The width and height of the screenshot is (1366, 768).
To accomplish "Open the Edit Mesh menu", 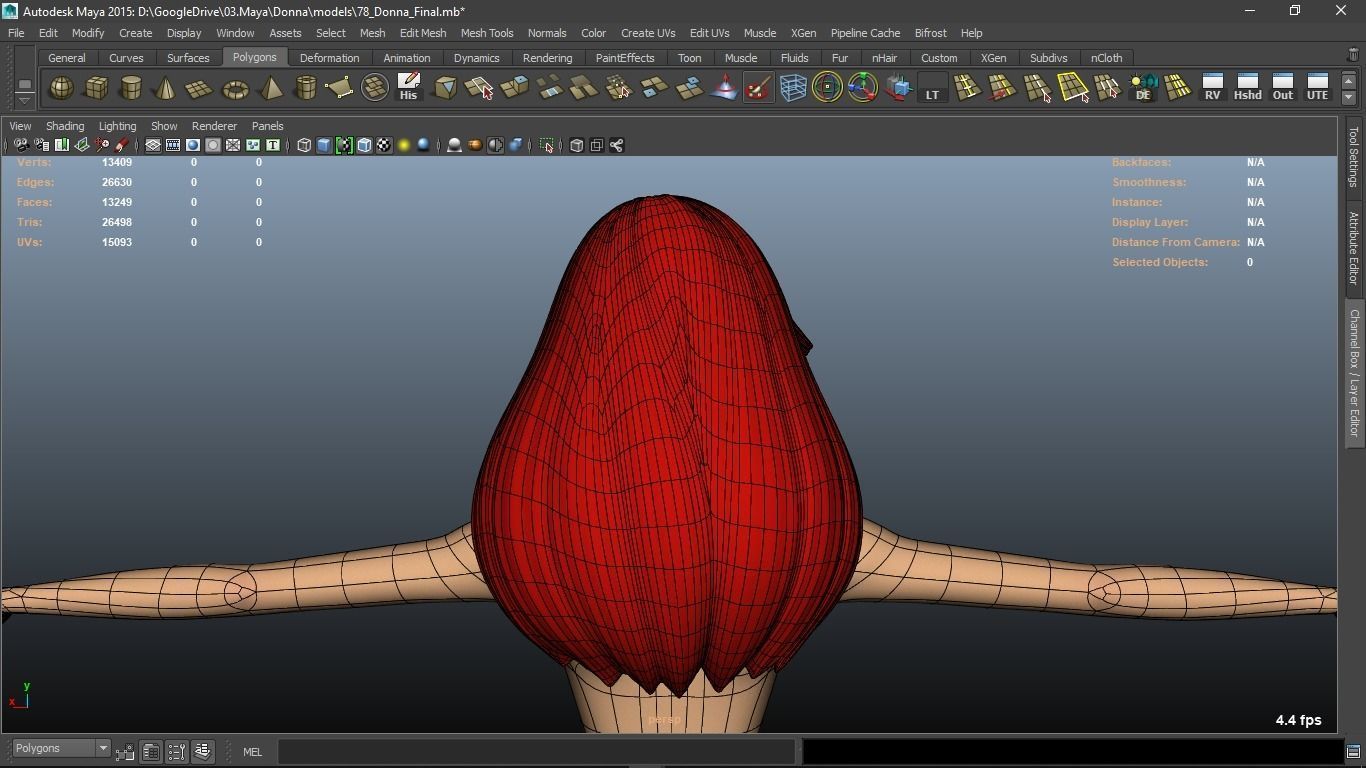I will pyautogui.click(x=423, y=33).
